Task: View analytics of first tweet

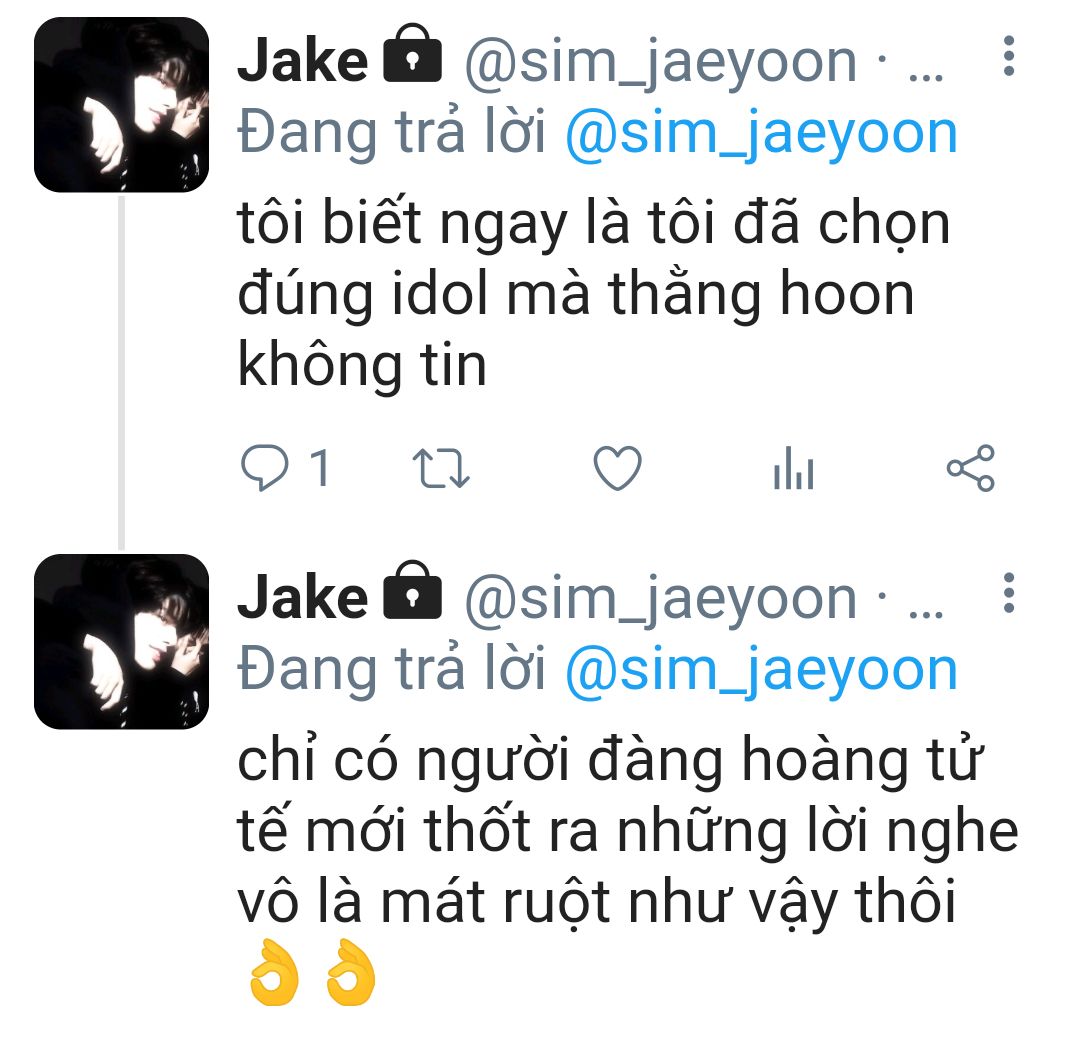Action: click(x=793, y=468)
